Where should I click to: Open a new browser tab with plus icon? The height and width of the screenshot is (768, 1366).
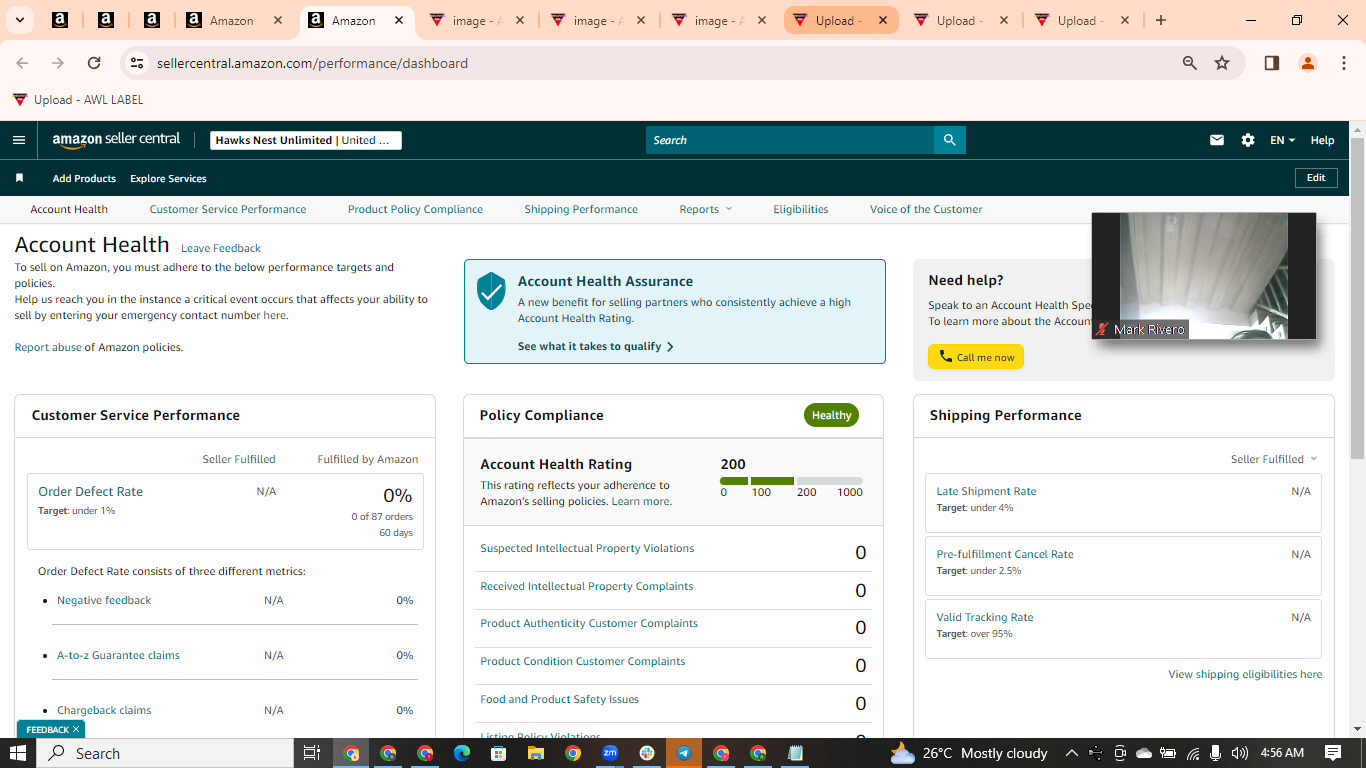click(1161, 20)
